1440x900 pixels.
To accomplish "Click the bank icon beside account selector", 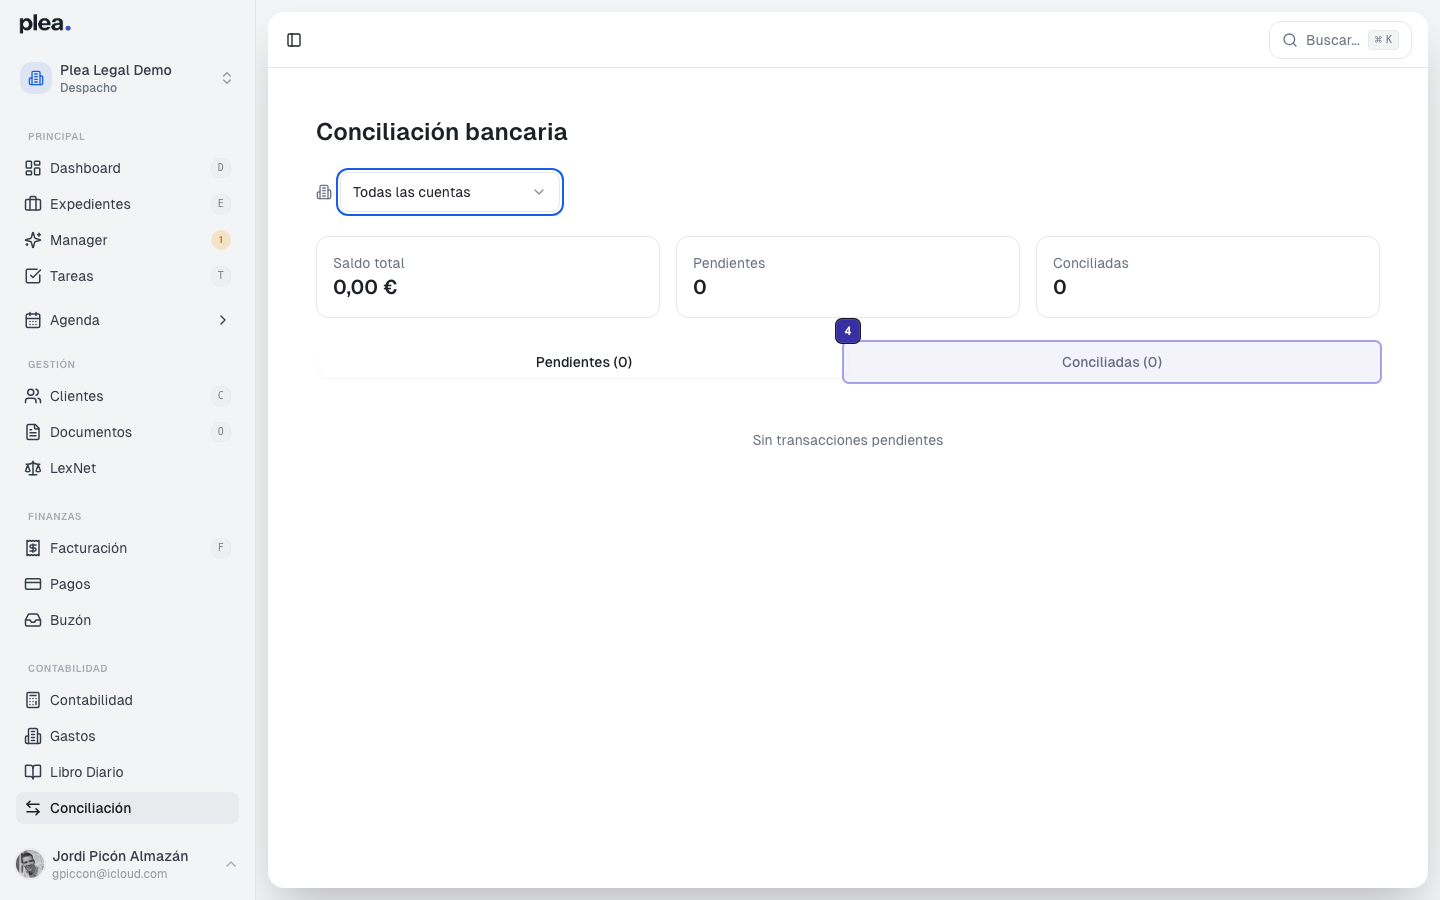I will pos(324,192).
